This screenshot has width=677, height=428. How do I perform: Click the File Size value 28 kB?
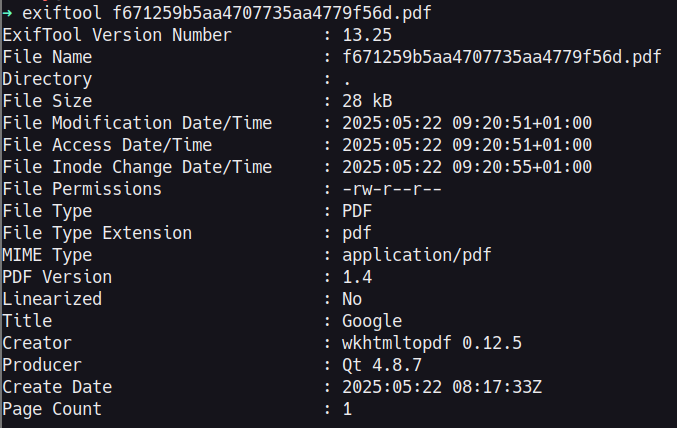367,101
